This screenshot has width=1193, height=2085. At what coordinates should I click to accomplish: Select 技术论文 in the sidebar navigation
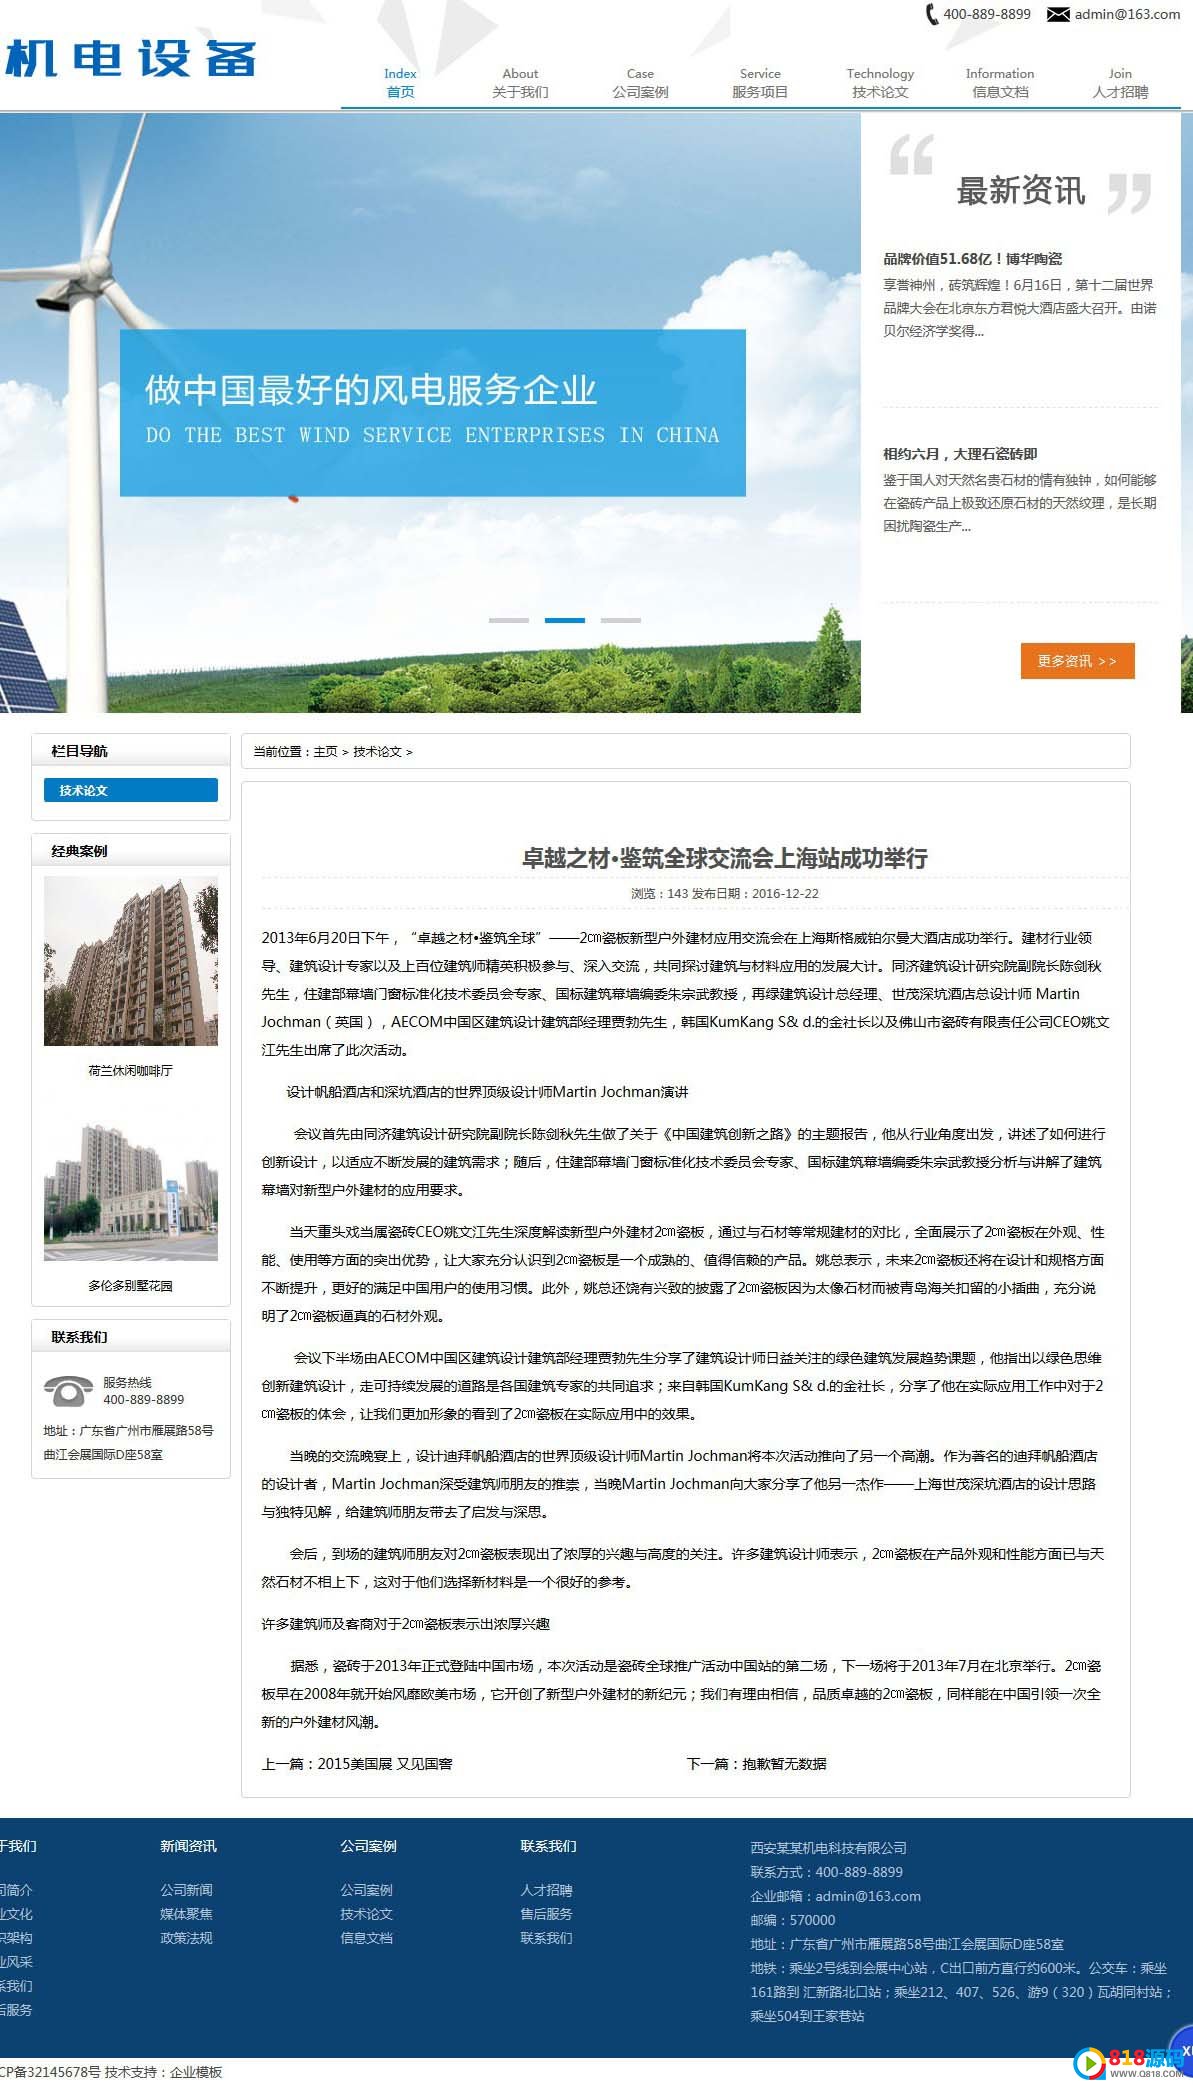pos(131,790)
